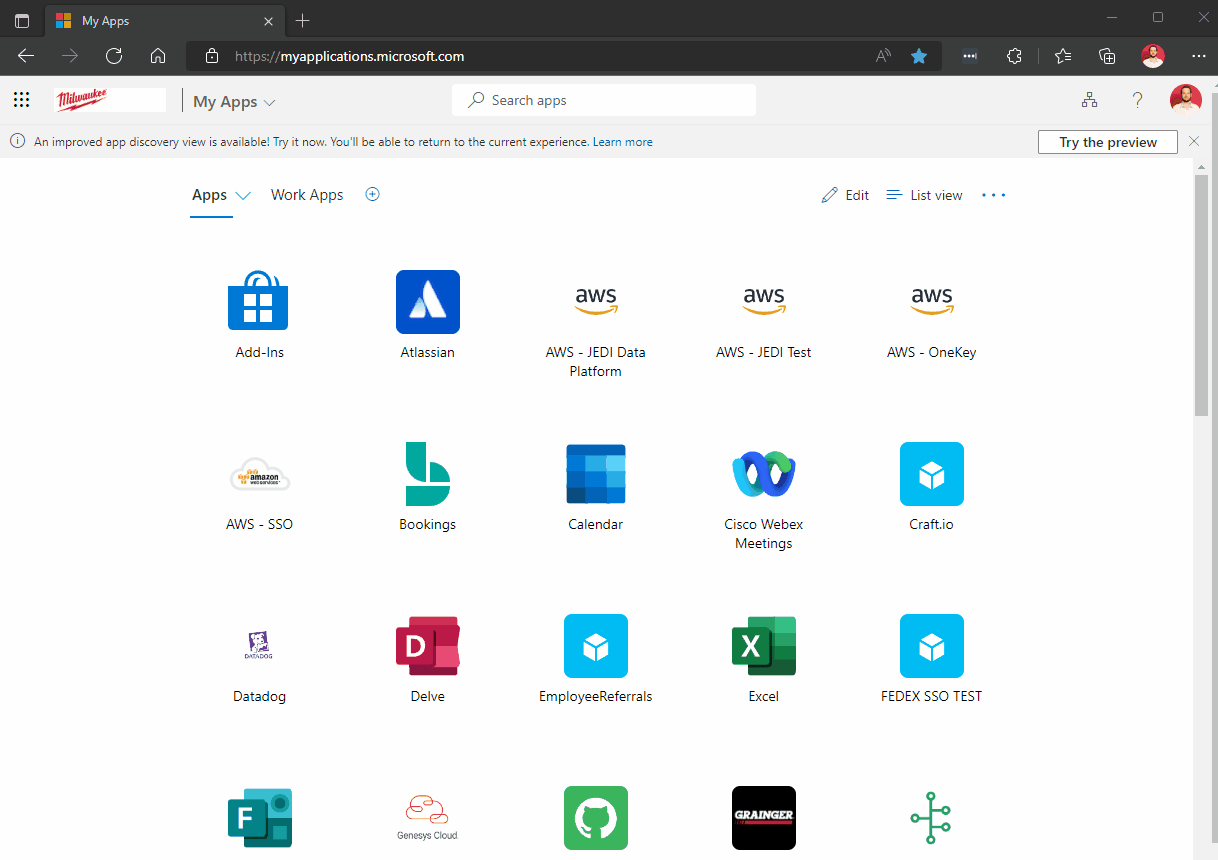This screenshot has width=1218, height=860.
Task: Open the Craft.io app icon
Action: click(932, 474)
